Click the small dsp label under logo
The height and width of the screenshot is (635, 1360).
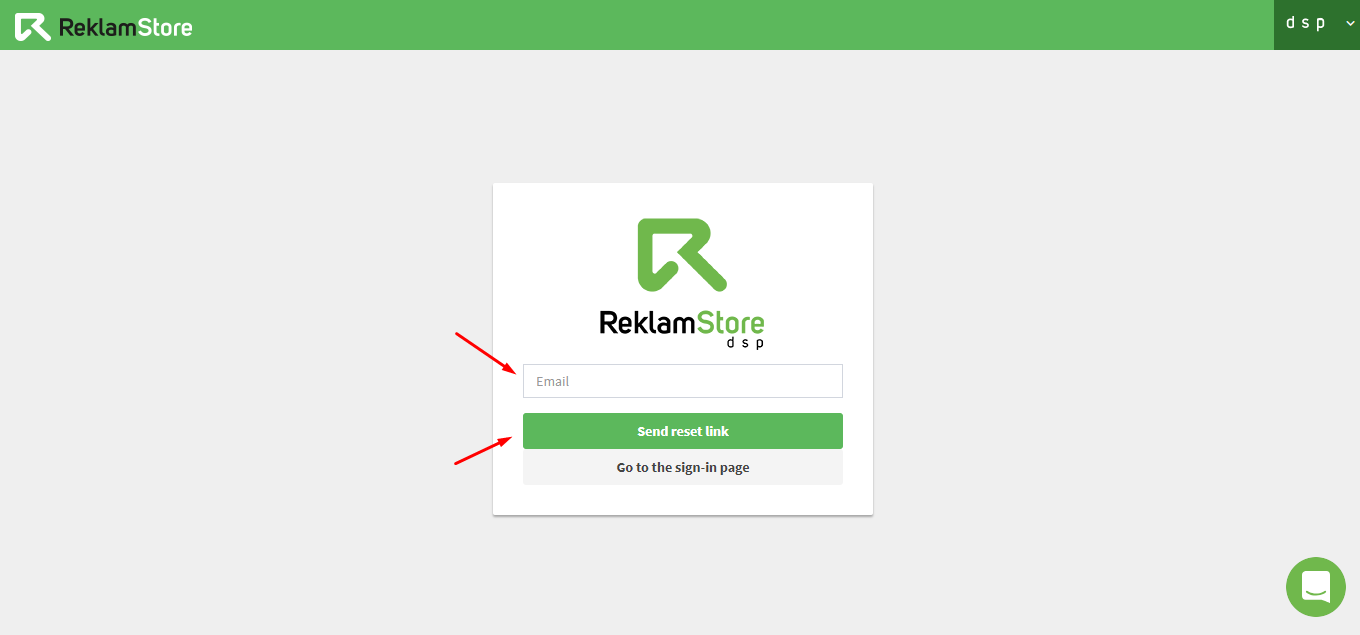tap(745, 343)
